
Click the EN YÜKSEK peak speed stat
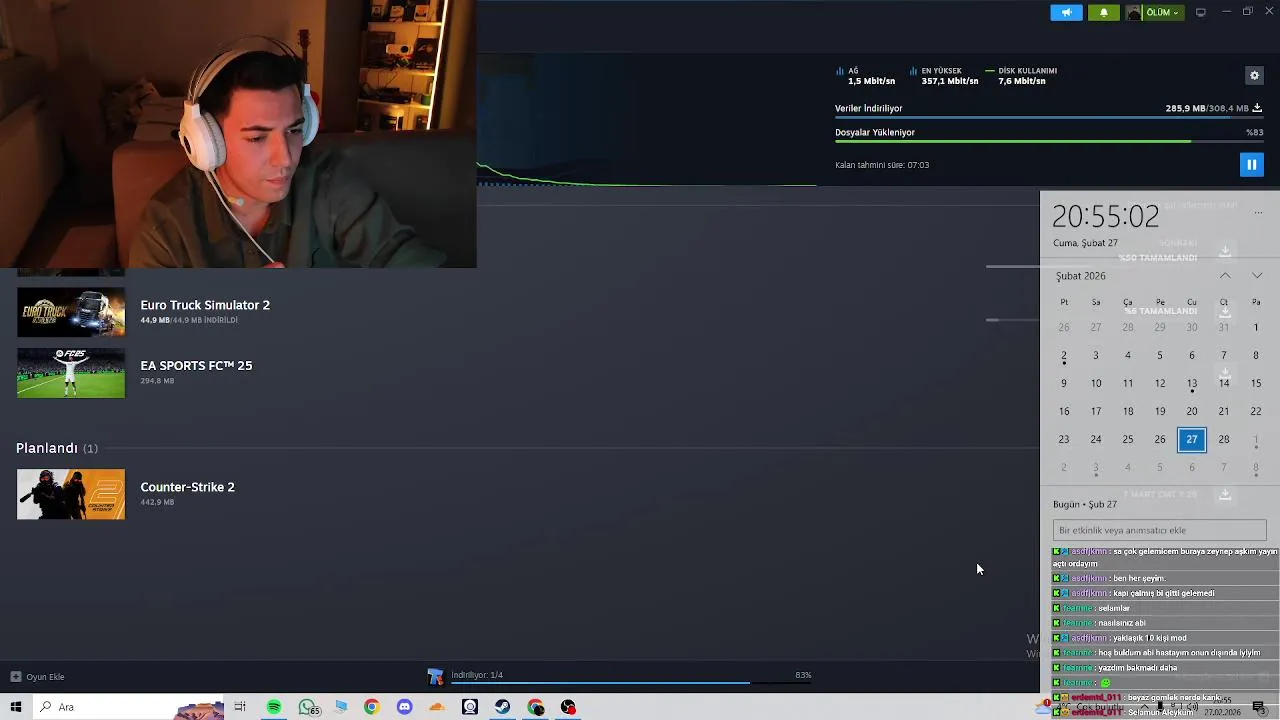tap(944, 76)
